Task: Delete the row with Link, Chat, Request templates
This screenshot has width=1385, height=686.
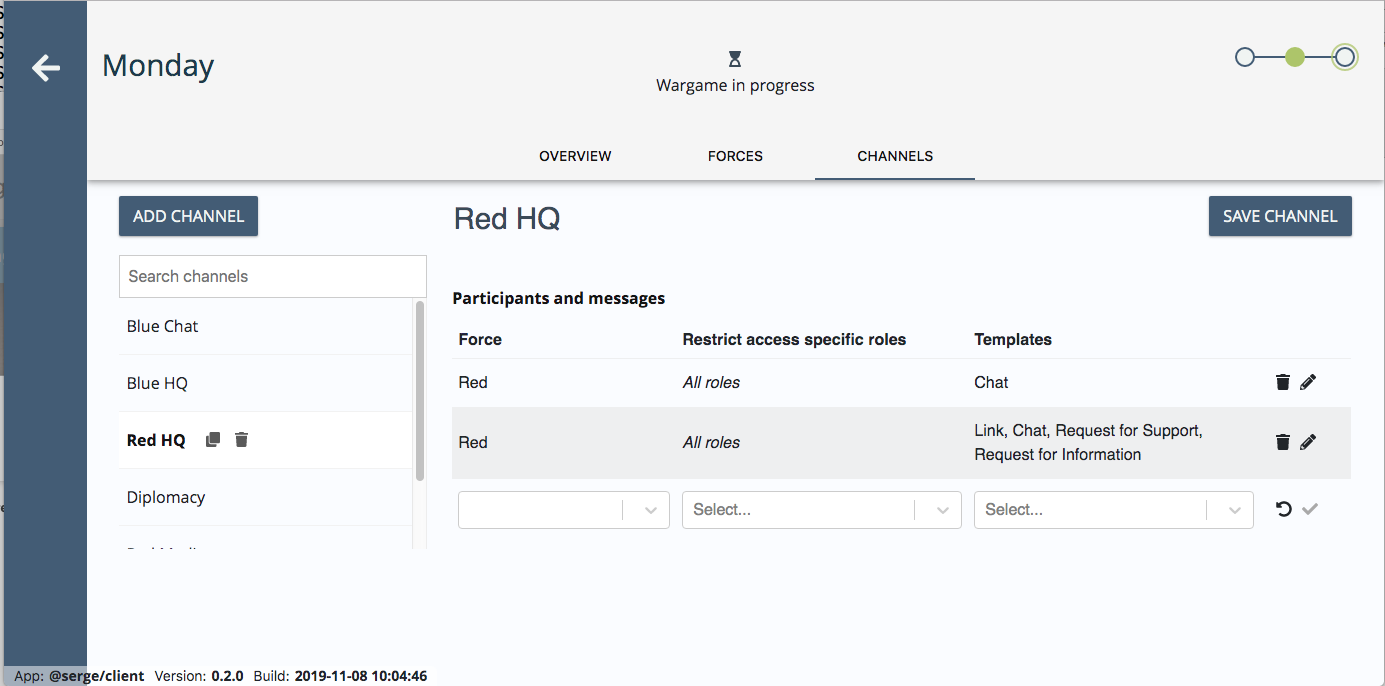Action: tap(1283, 442)
